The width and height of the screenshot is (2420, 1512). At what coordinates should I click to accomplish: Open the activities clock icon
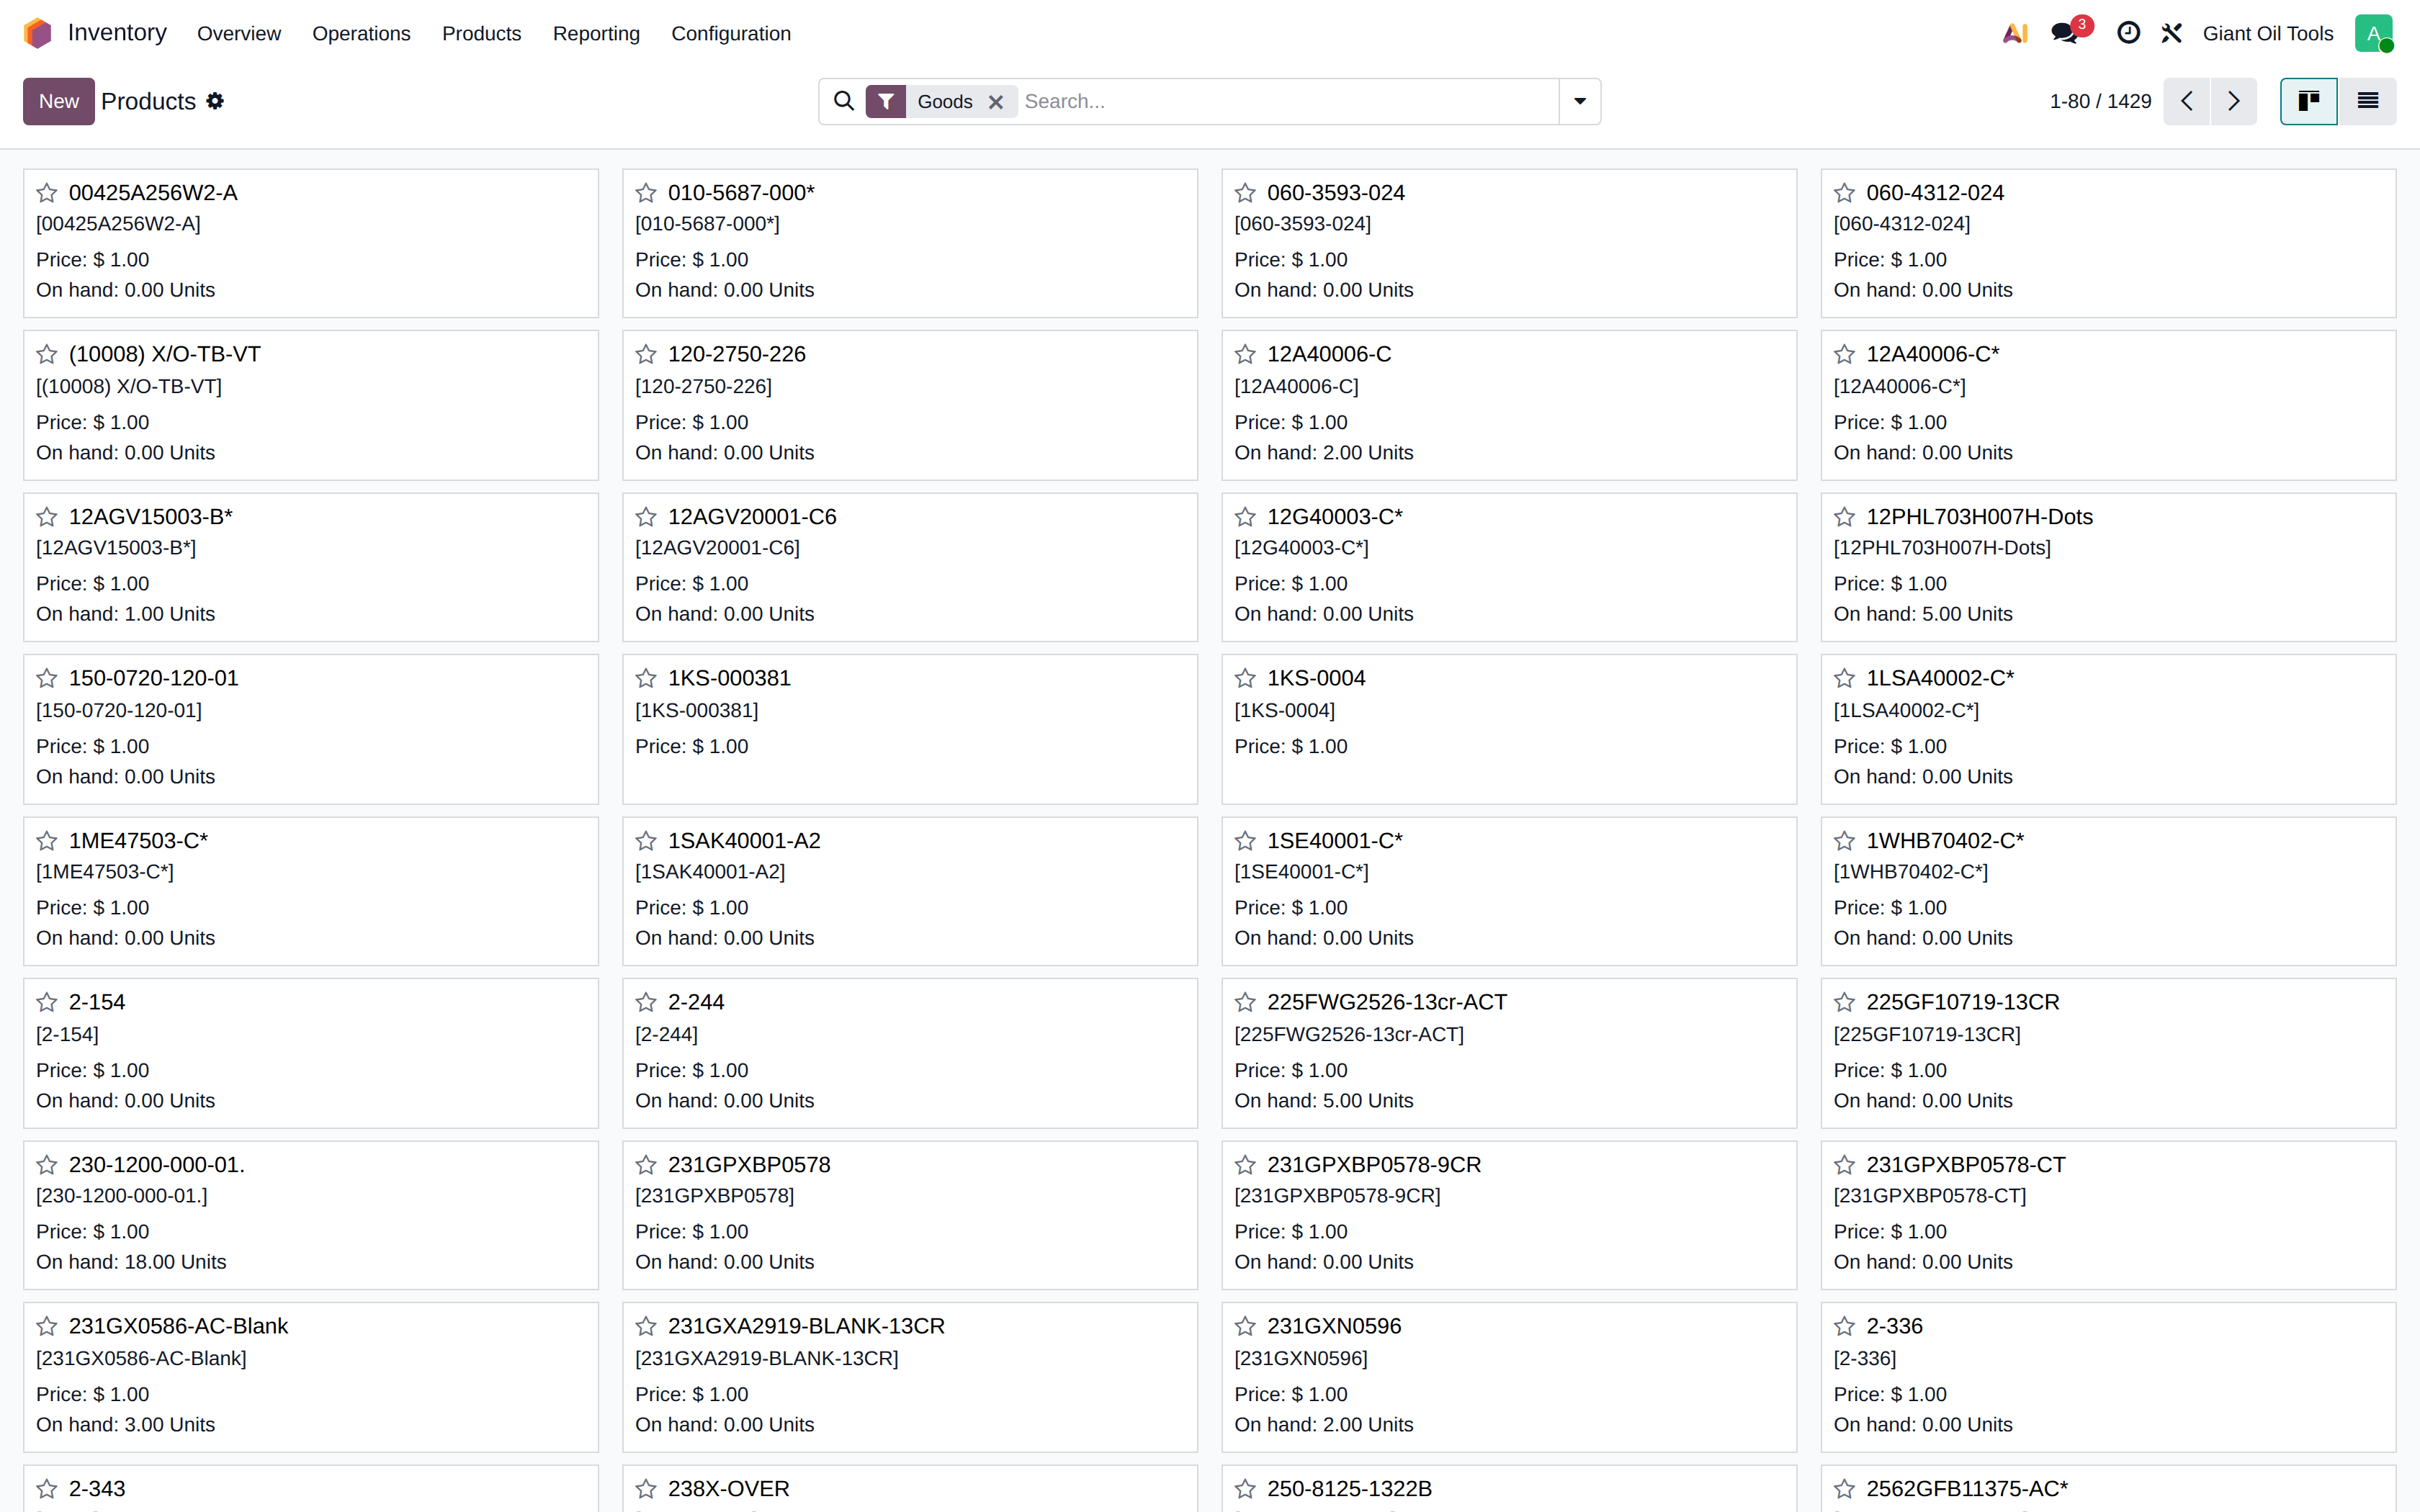pyautogui.click(x=2128, y=33)
